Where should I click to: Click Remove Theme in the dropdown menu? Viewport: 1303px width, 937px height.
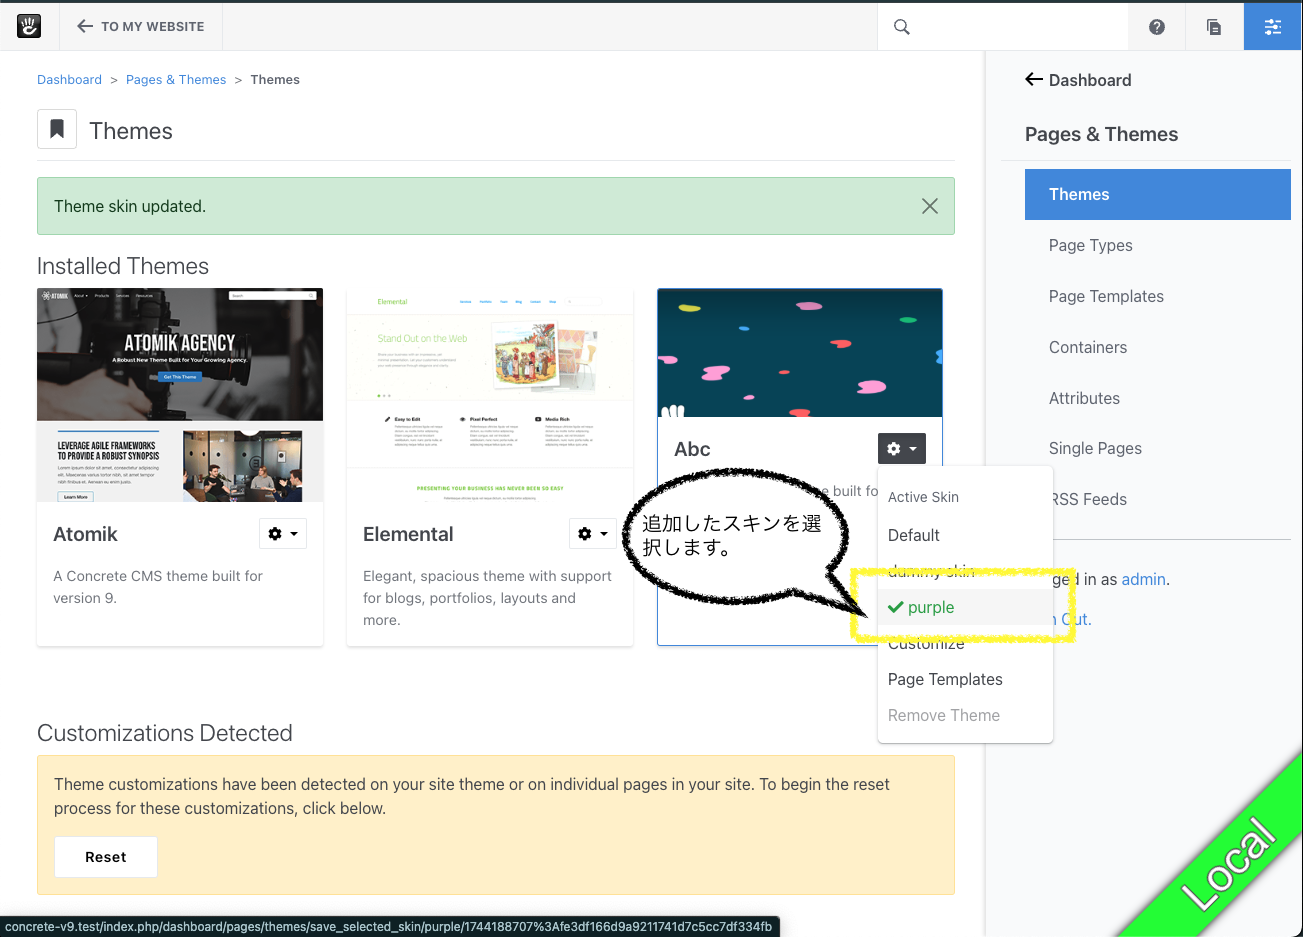[x=944, y=715]
